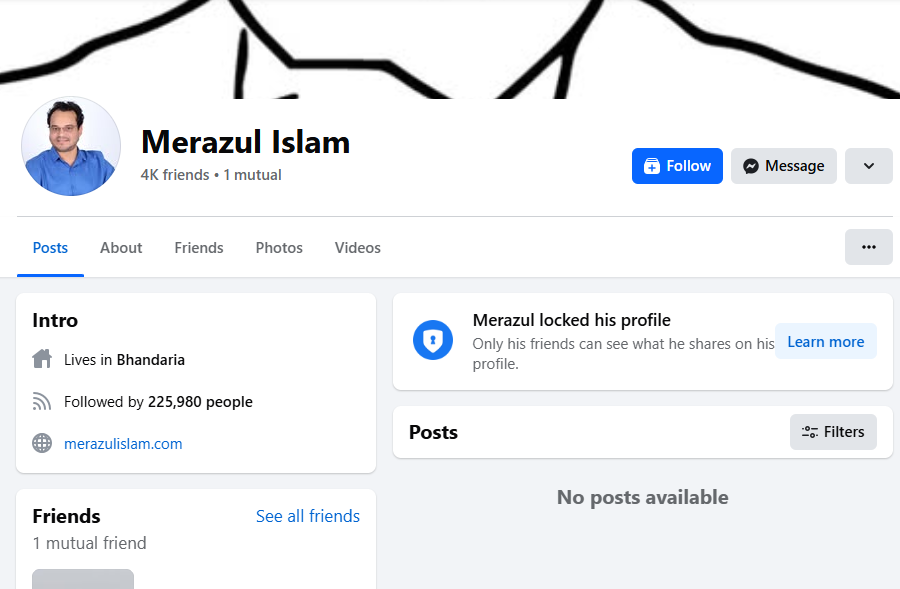Image resolution: width=900 pixels, height=589 pixels.
Task: Click the home icon beside Lives in Bhandaria
Action: tap(42, 359)
